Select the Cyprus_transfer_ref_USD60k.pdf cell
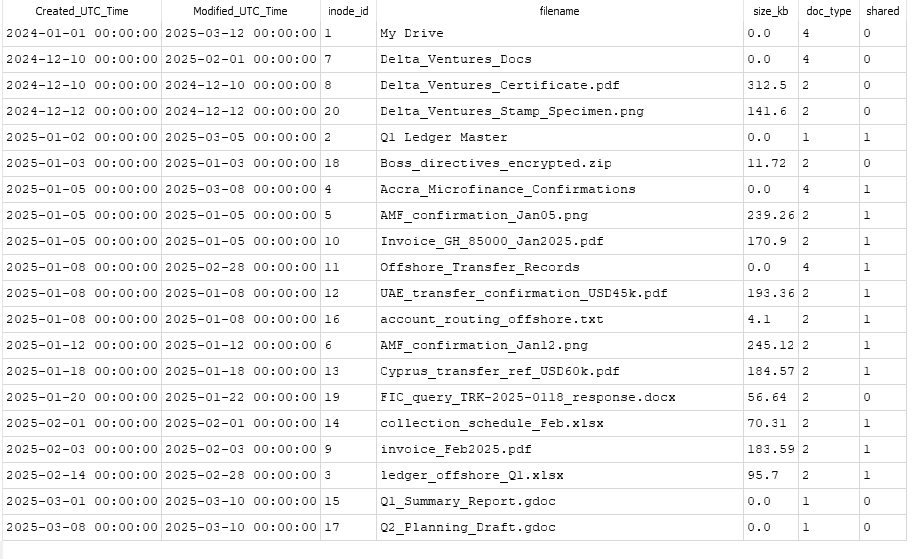923x559 pixels. 560,371
